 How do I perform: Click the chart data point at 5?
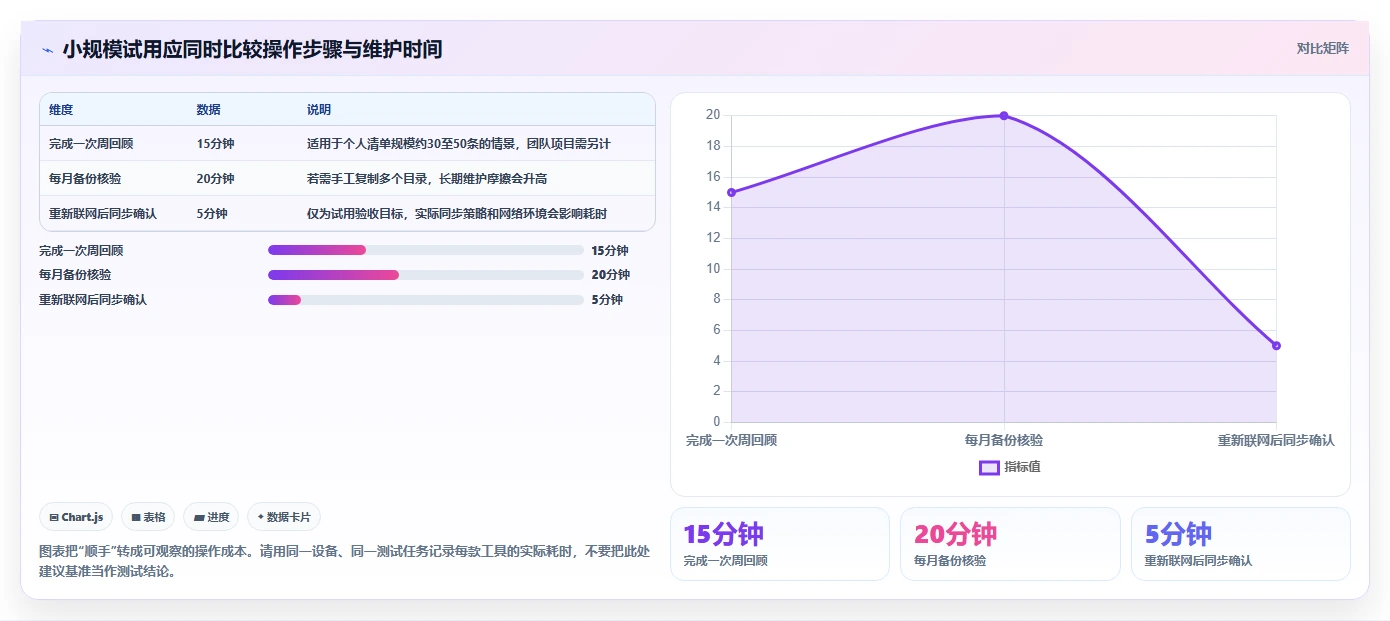point(1276,346)
